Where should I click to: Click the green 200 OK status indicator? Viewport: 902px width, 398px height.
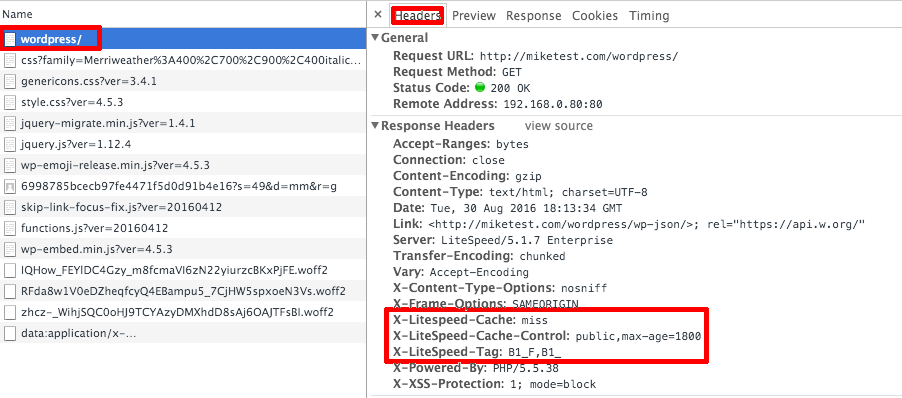[480, 88]
